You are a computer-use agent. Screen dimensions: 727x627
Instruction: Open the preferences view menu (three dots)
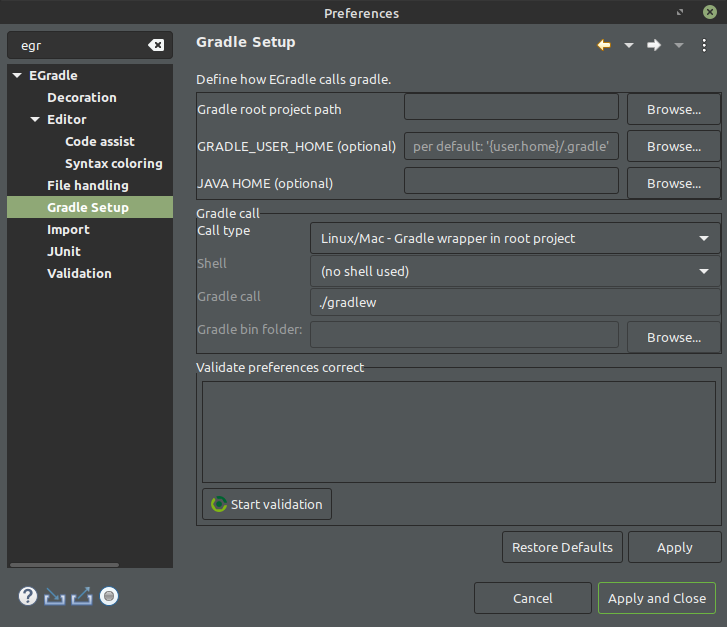(704, 45)
